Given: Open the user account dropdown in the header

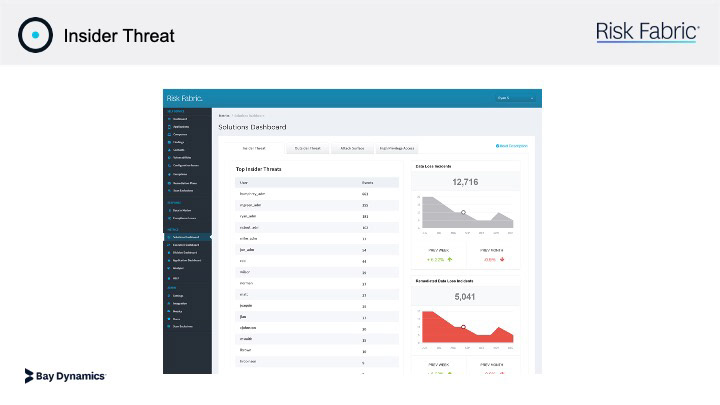Looking at the screenshot, I should (515, 98).
